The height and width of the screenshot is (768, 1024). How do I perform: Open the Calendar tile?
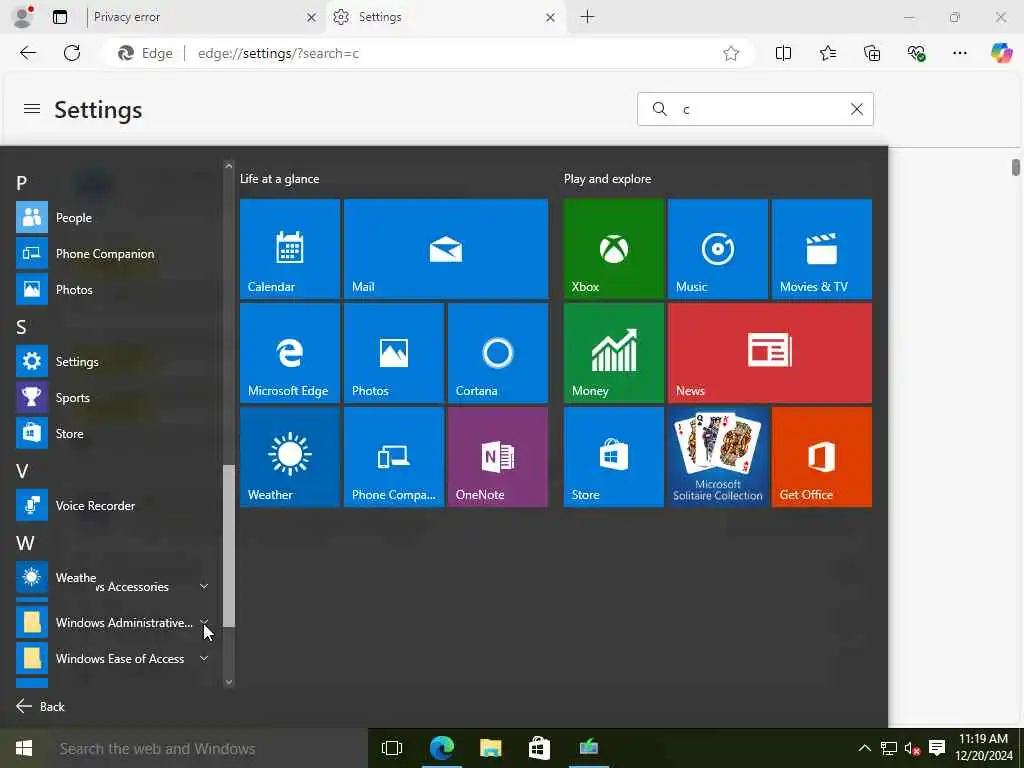[x=290, y=249]
